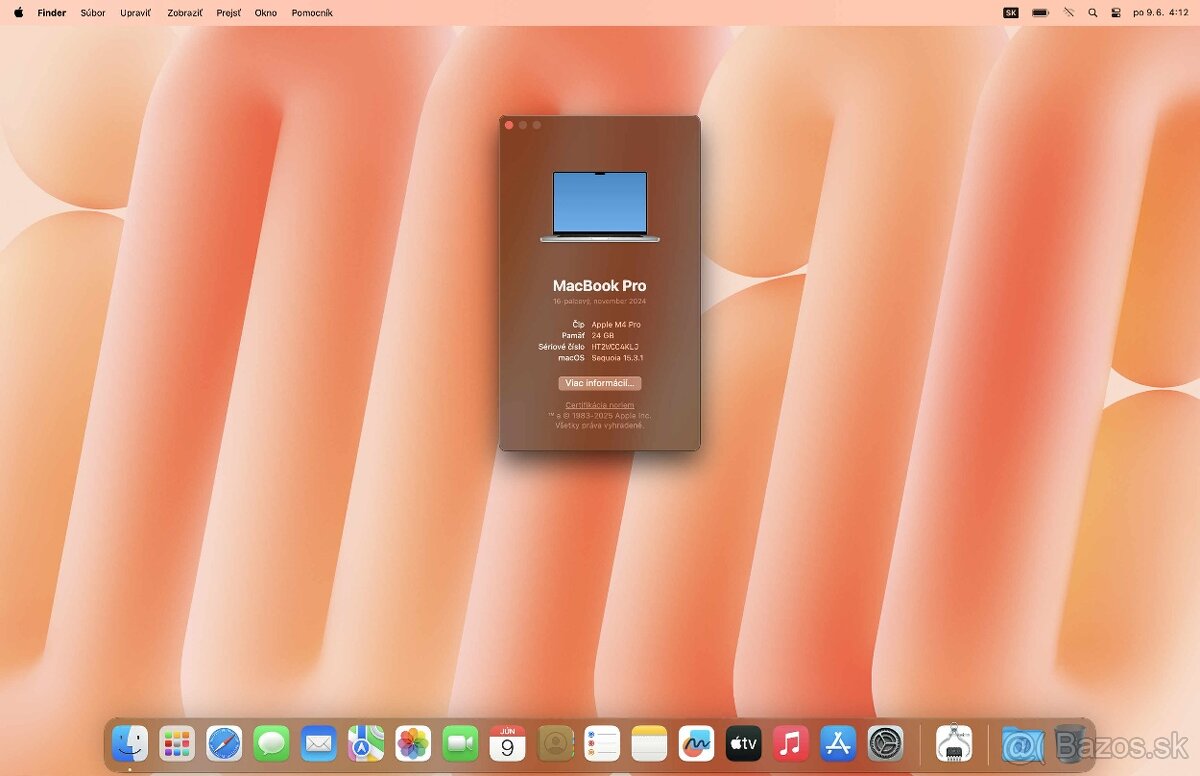Open the Reminders app
The height and width of the screenshot is (776, 1200).
[601, 743]
